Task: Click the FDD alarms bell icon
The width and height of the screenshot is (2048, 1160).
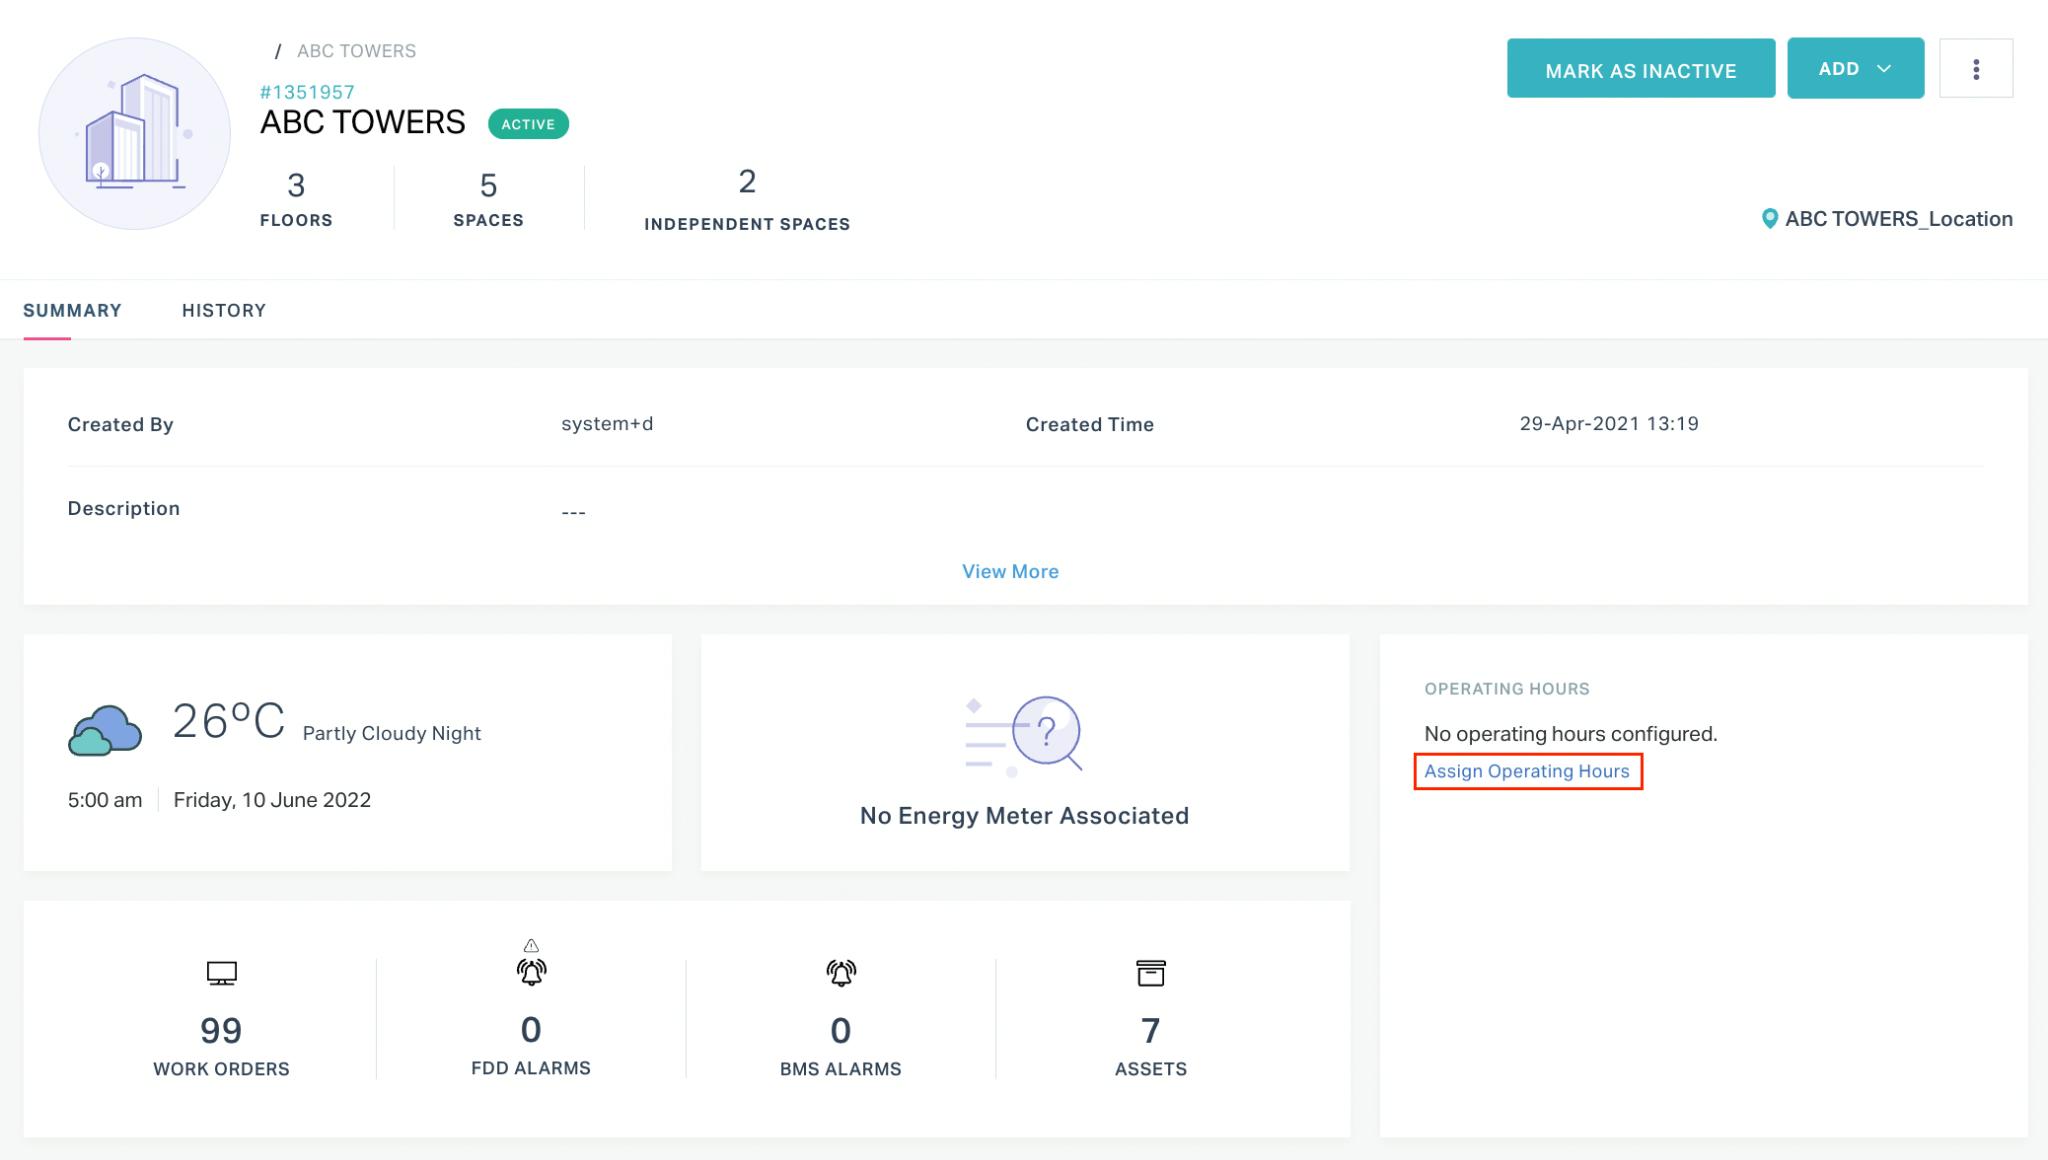Action: (531, 971)
